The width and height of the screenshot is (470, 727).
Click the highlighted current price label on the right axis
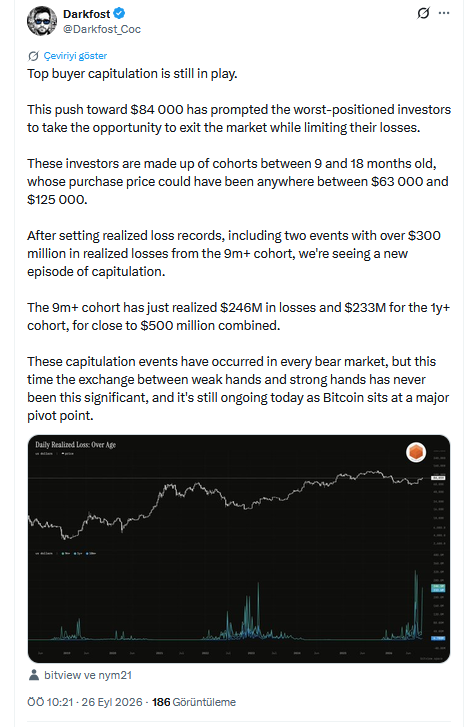click(438, 478)
